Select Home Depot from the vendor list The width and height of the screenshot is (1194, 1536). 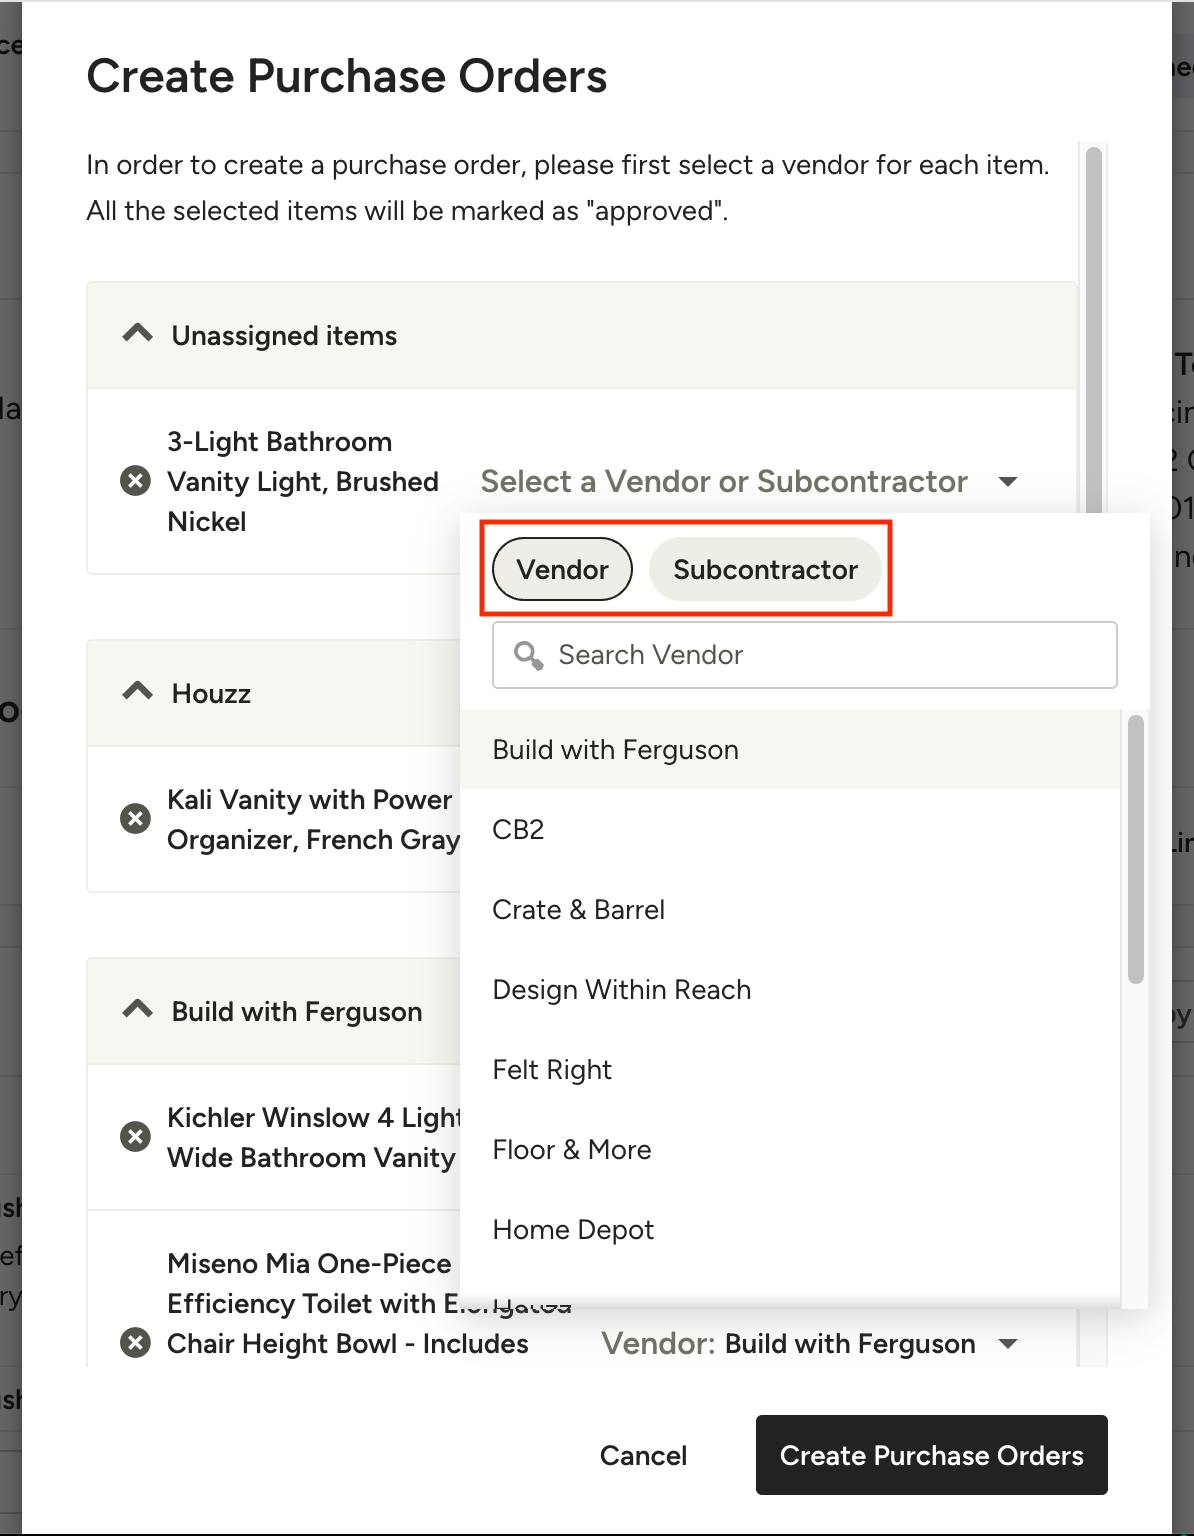point(572,1229)
